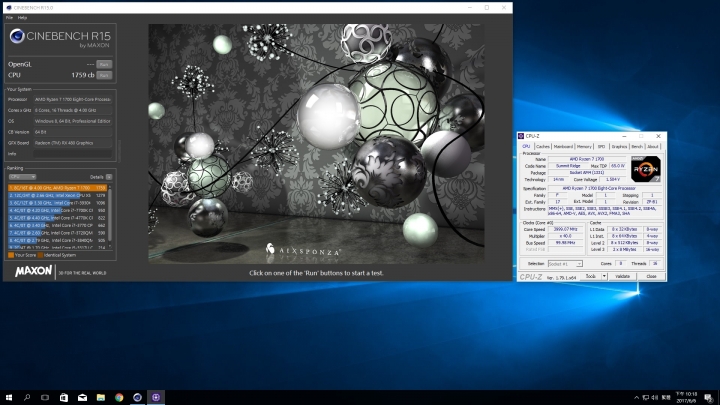Open the File menu in Cinebench

point(9,17)
